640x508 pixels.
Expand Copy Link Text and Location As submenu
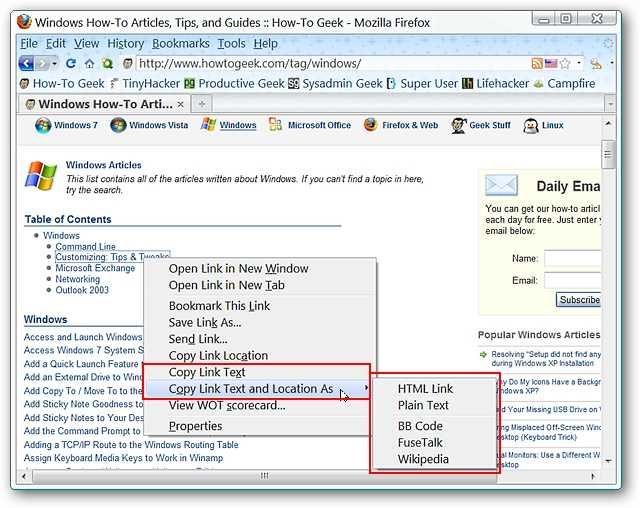tap(260, 389)
